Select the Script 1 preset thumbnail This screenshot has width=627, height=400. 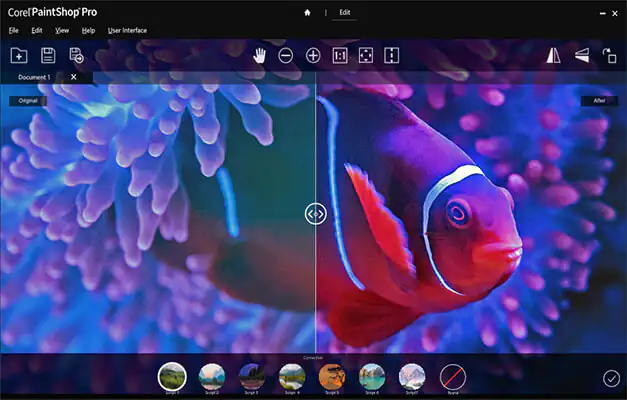click(x=172, y=375)
